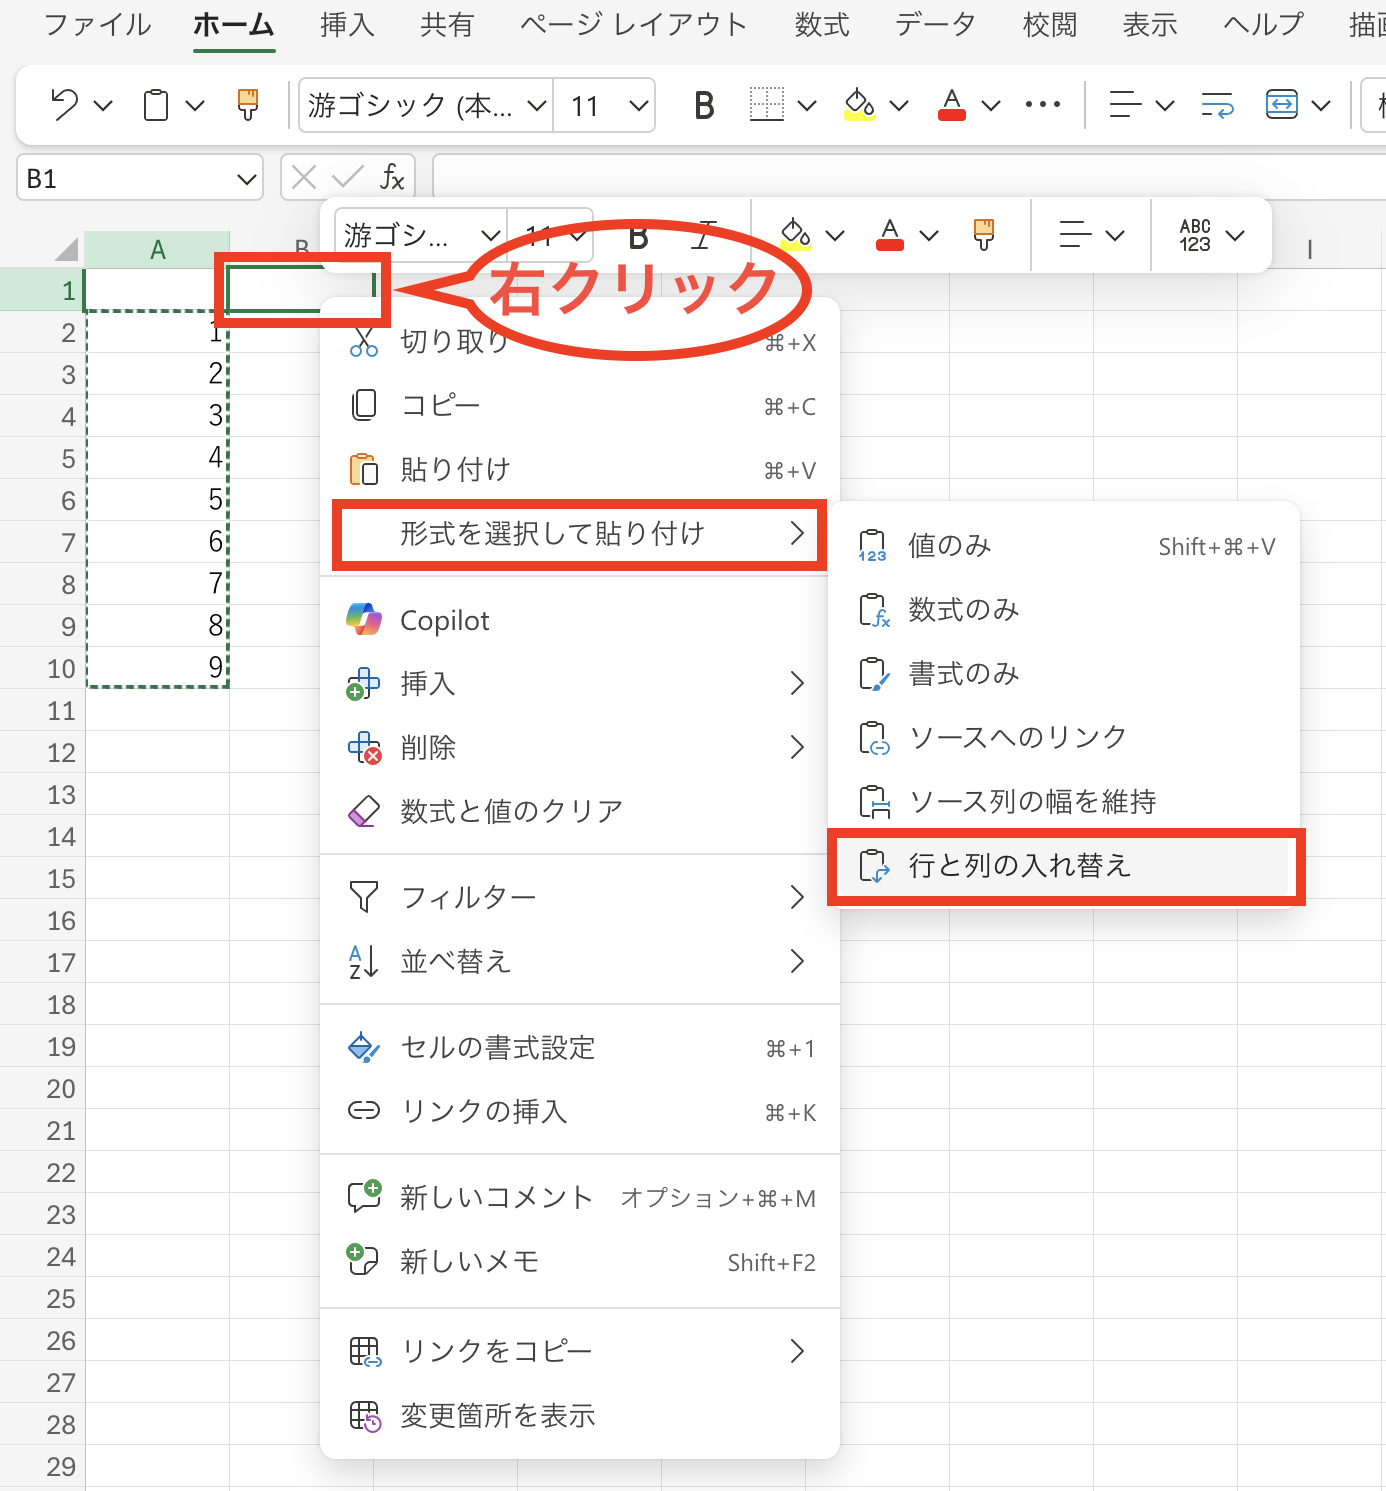Click Copilot in context menu
Screen dimensions: 1386x1491
tap(580, 620)
